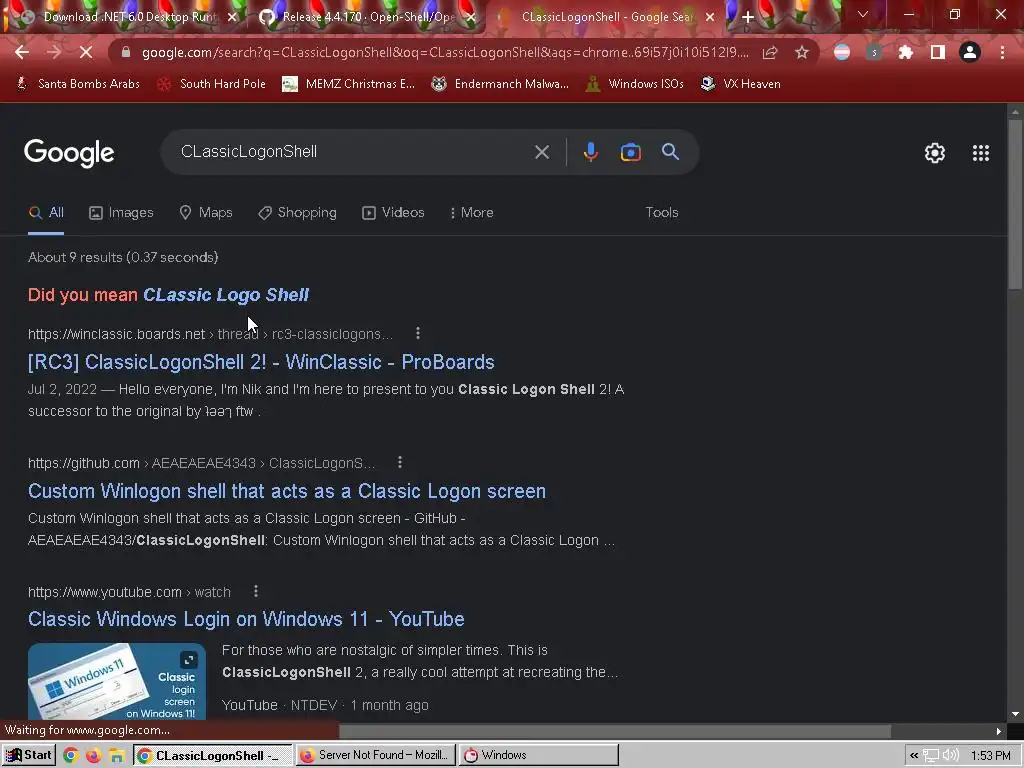
Task: Click the address bar URL
Action: (x=444, y=52)
